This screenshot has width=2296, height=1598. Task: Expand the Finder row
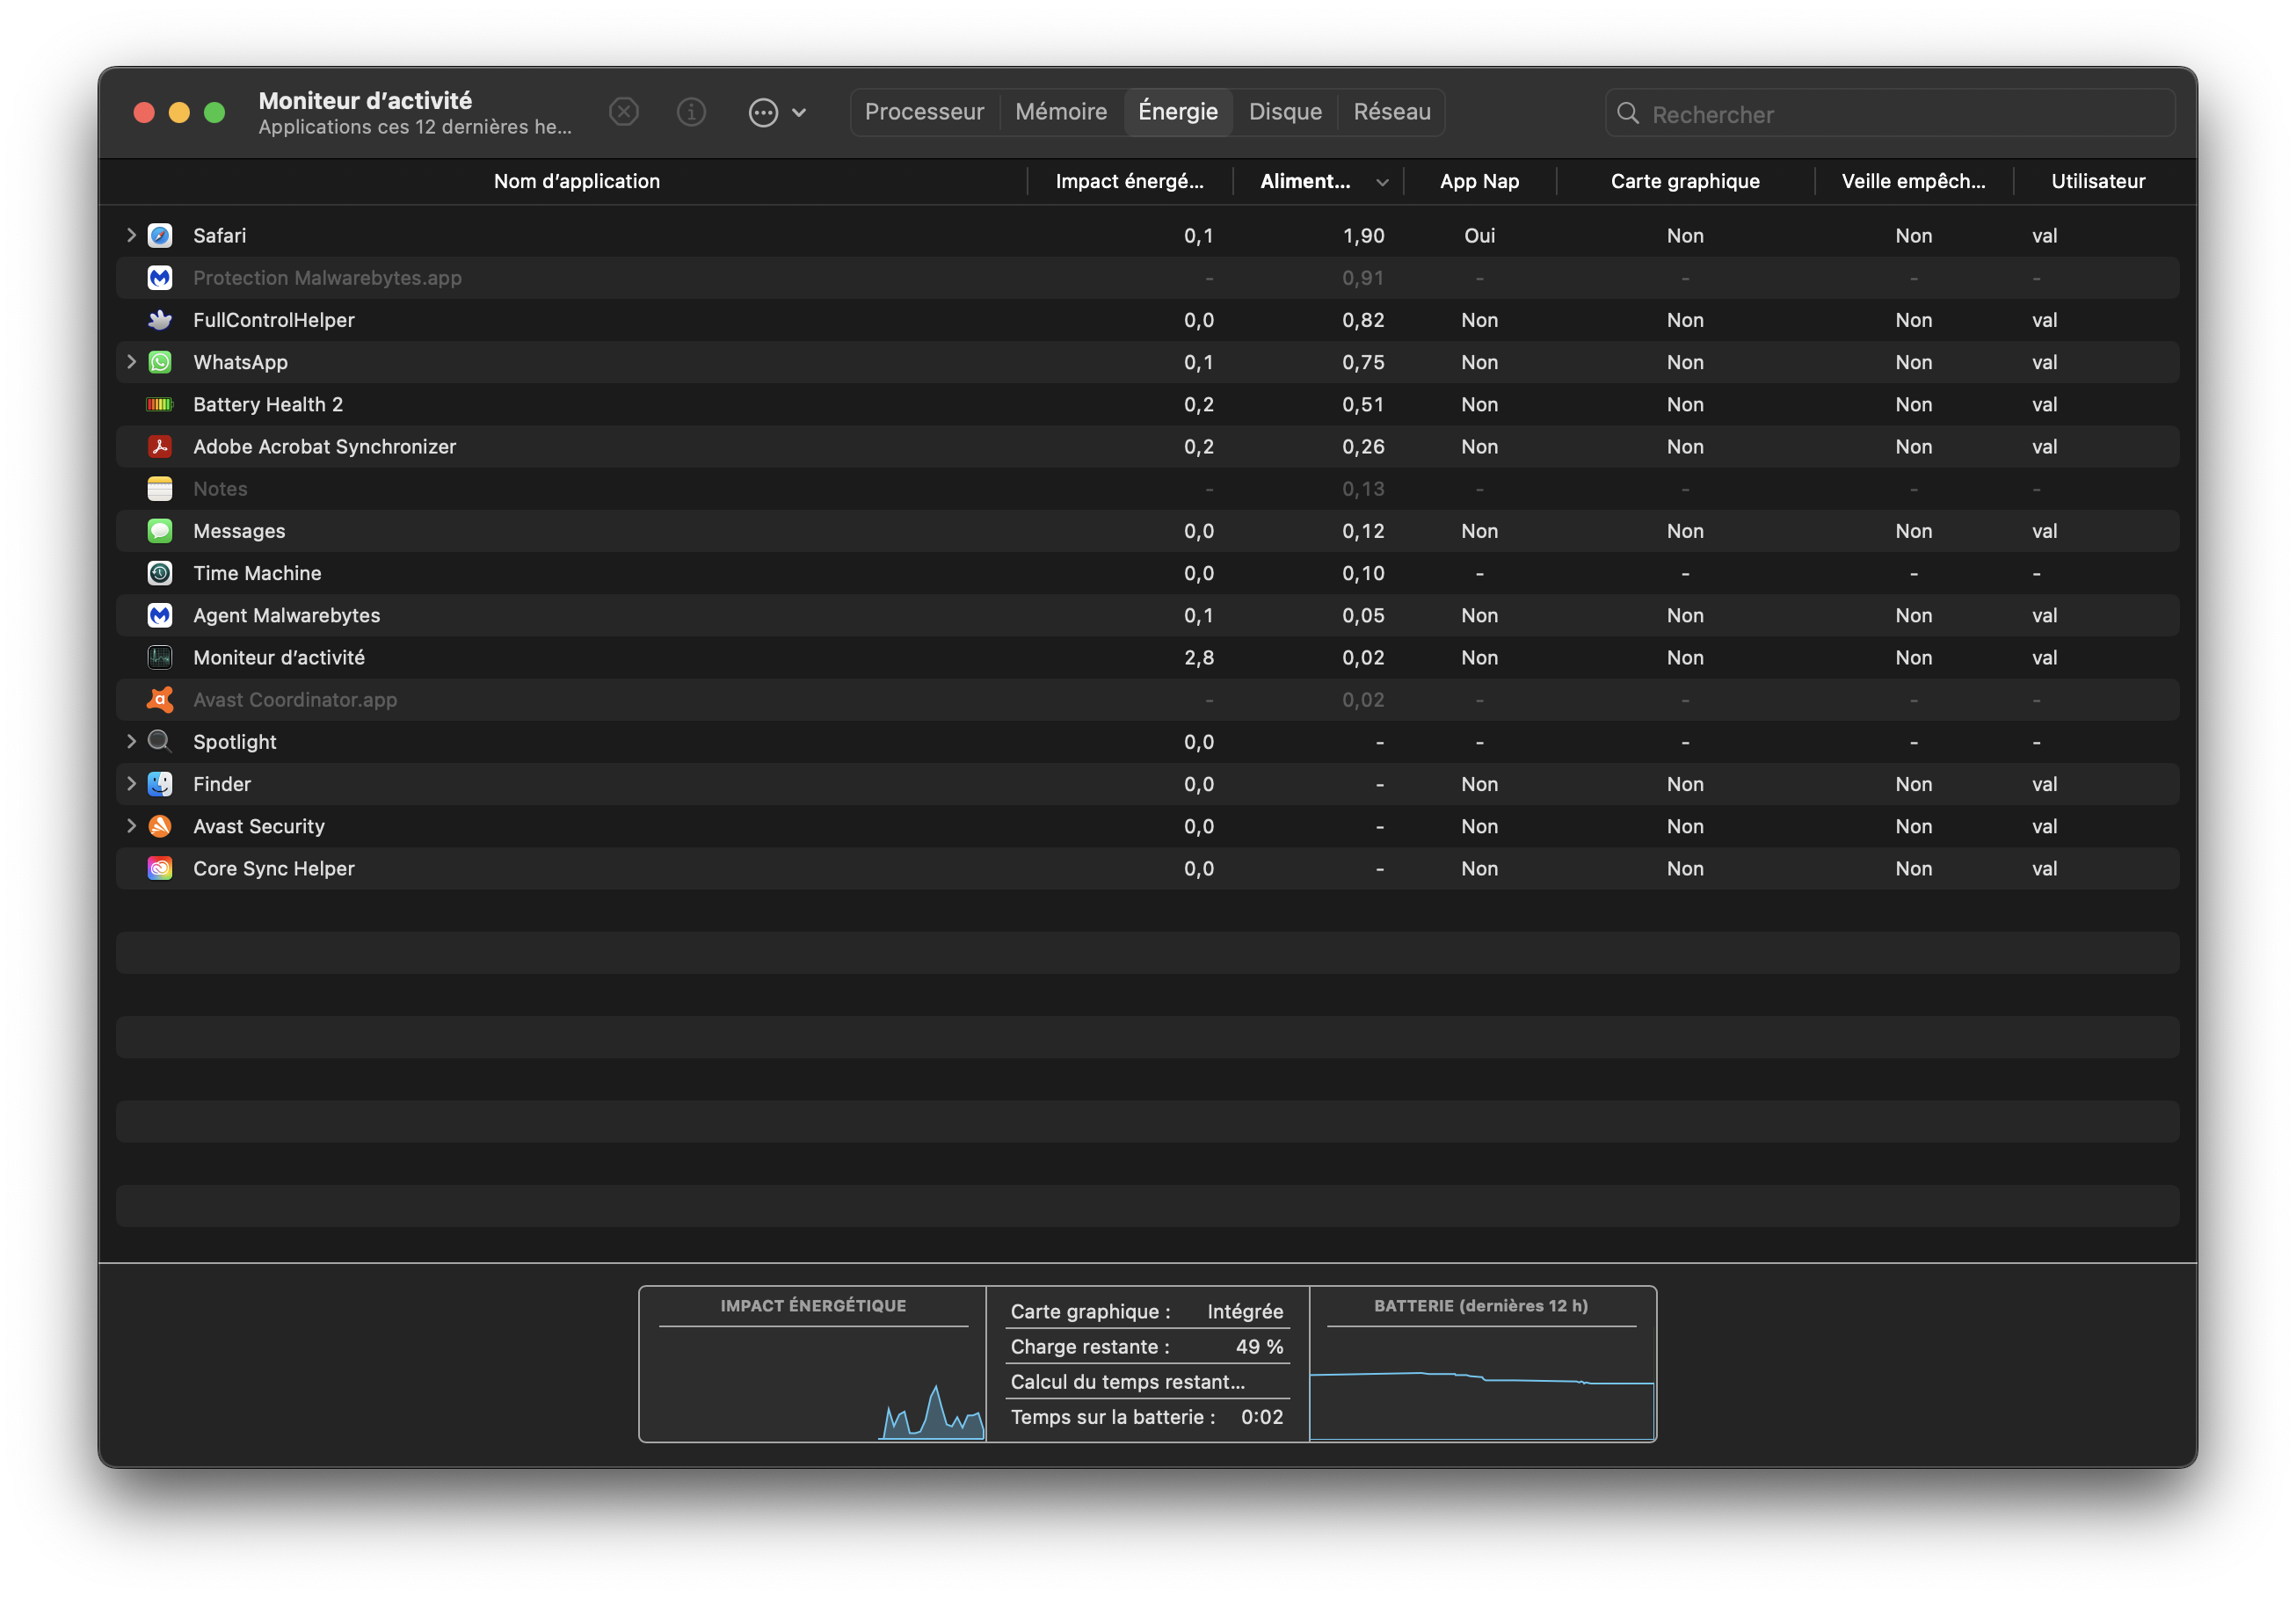point(131,784)
